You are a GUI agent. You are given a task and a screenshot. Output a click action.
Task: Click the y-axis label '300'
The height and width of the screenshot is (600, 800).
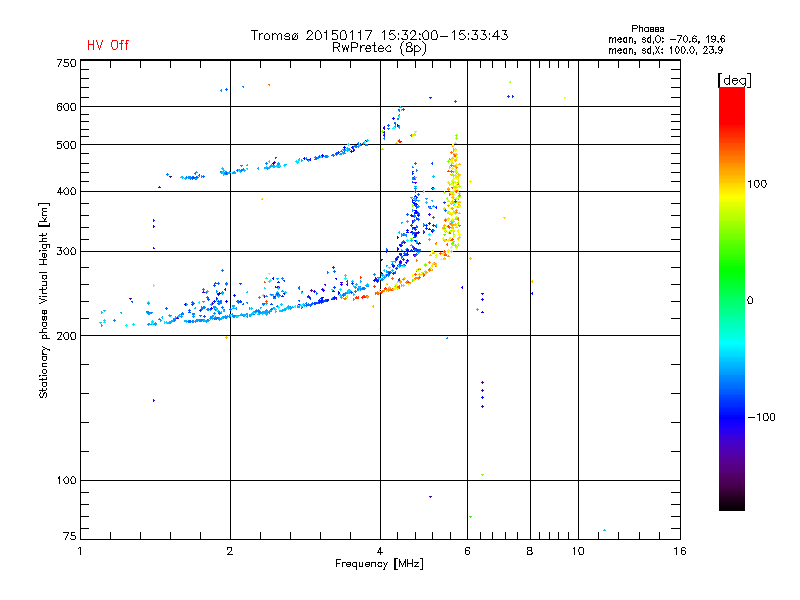point(66,252)
